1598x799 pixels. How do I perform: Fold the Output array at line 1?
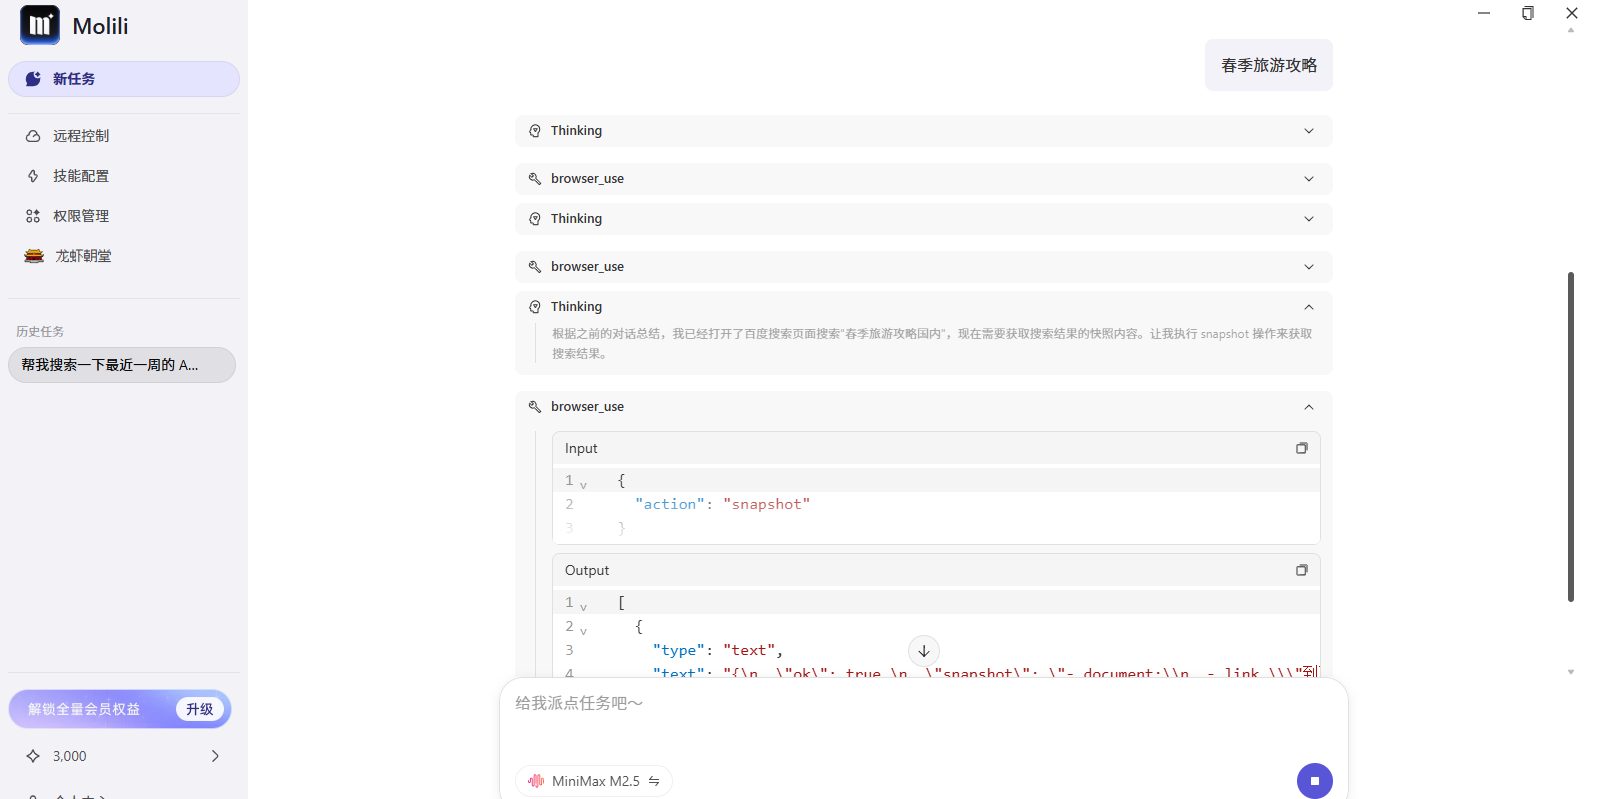(x=584, y=606)
